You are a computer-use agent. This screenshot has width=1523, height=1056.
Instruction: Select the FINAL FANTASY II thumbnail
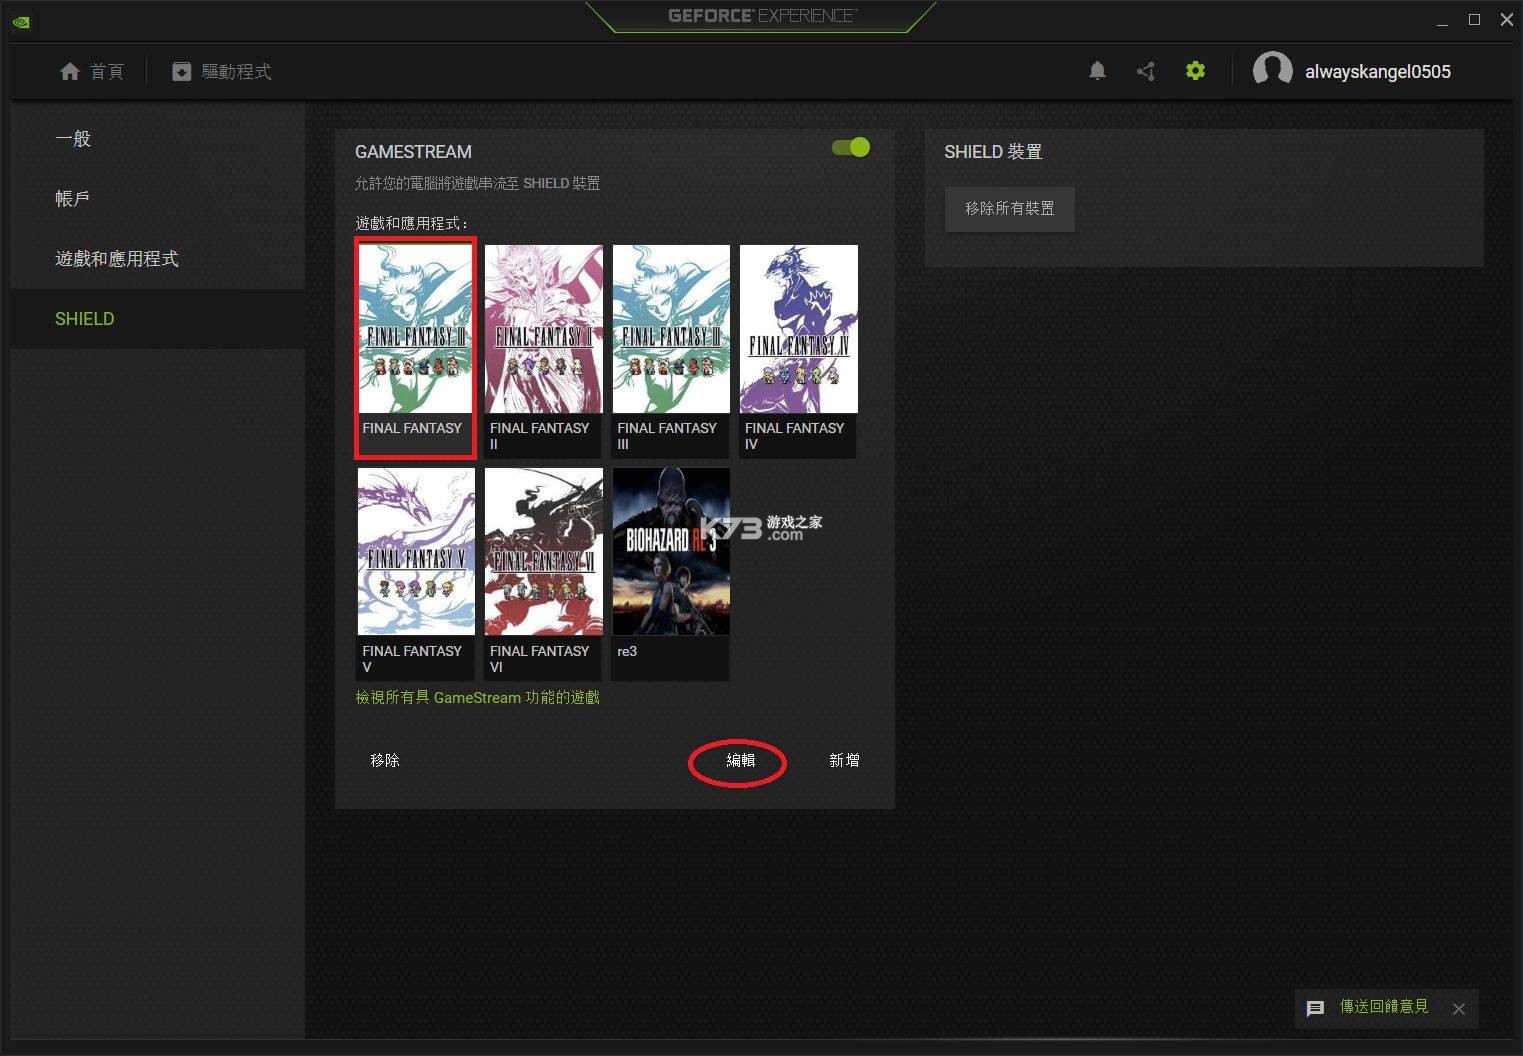tap(542, 329)
